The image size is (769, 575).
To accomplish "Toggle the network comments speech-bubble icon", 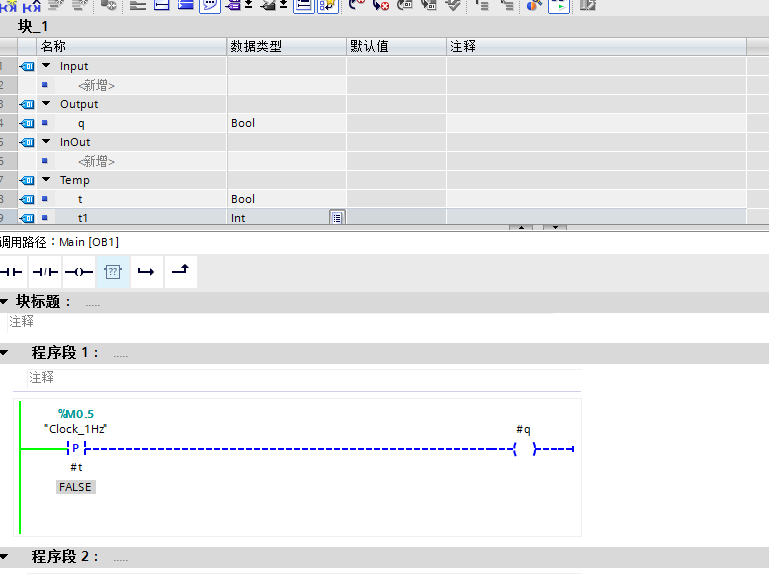I will click(210, 5).
